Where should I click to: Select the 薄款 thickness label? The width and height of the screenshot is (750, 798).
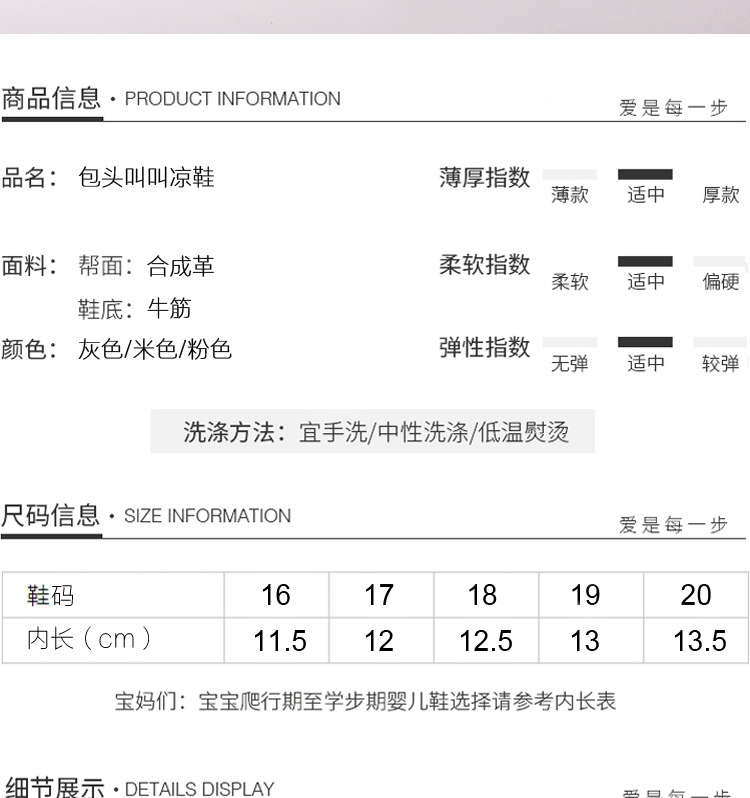click(570, 195)
